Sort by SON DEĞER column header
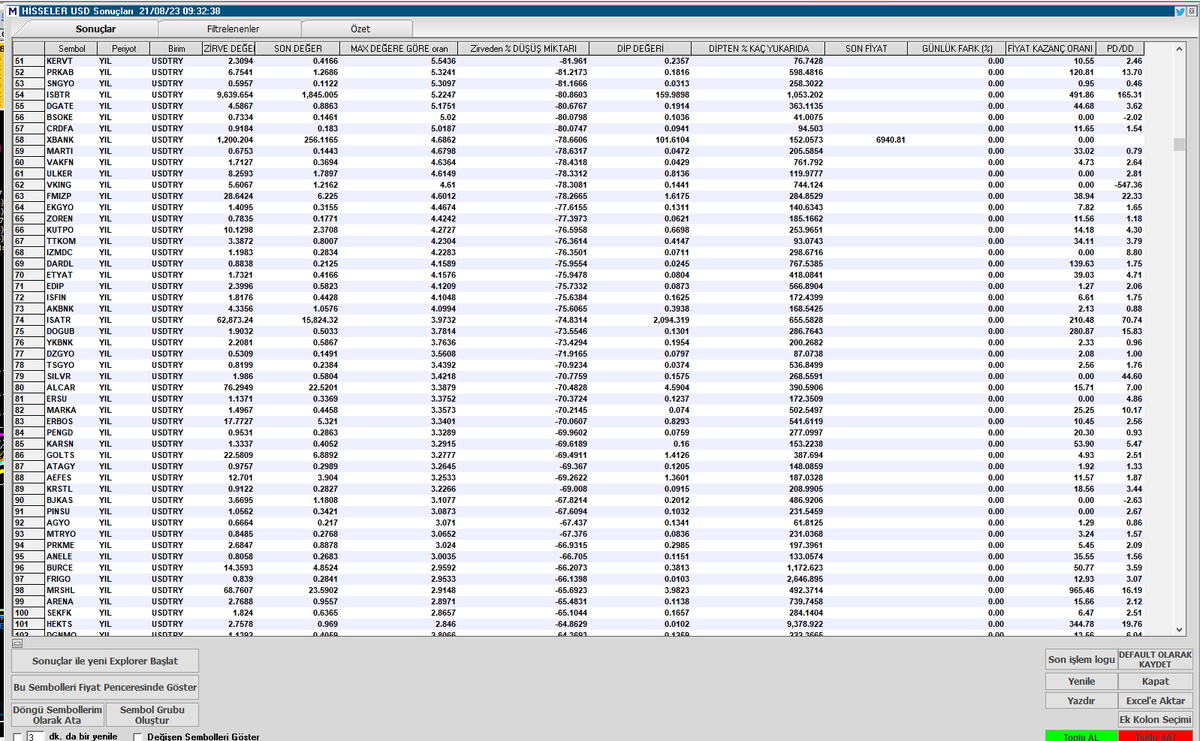 [297, 48]
